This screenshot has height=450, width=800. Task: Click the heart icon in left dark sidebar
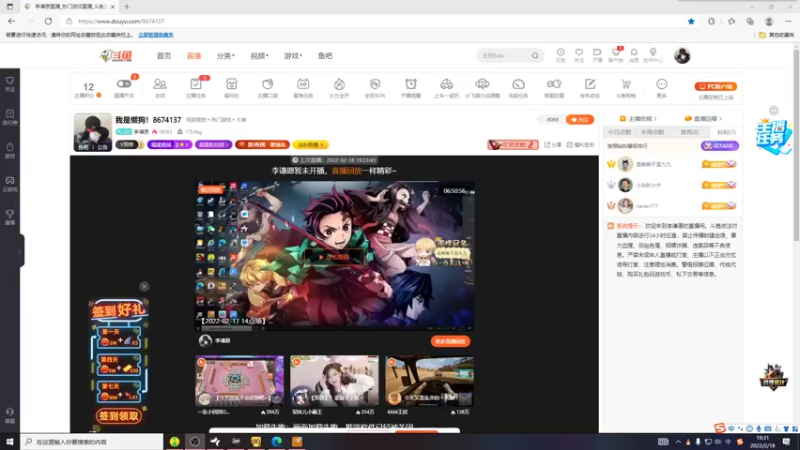click(10, 81)
